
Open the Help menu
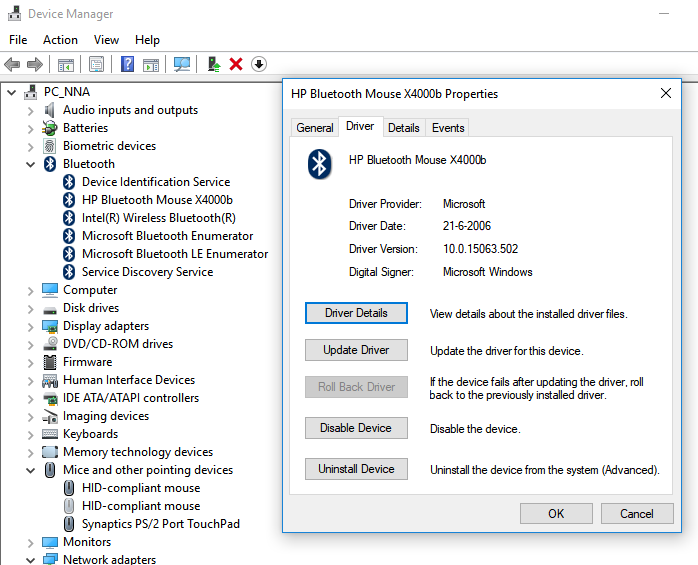(x=147, y=40)
